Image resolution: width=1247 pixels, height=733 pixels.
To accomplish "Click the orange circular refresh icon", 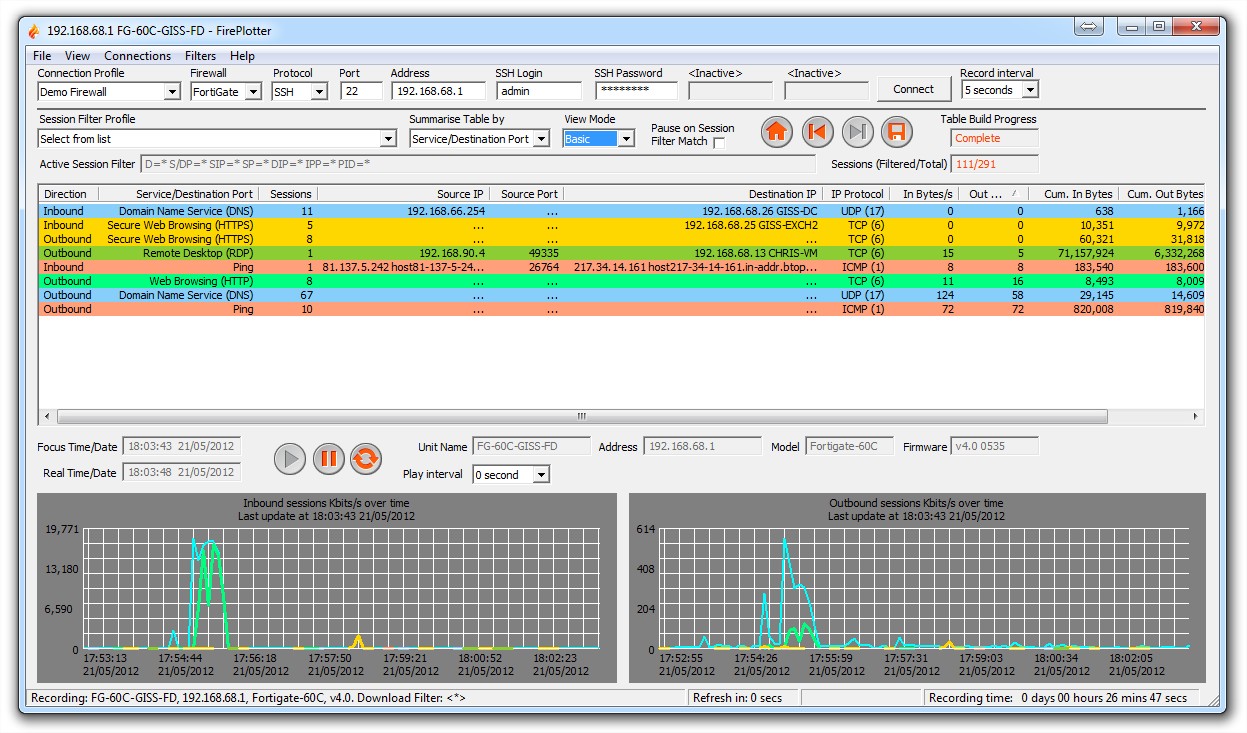I will tap(366, 459).
